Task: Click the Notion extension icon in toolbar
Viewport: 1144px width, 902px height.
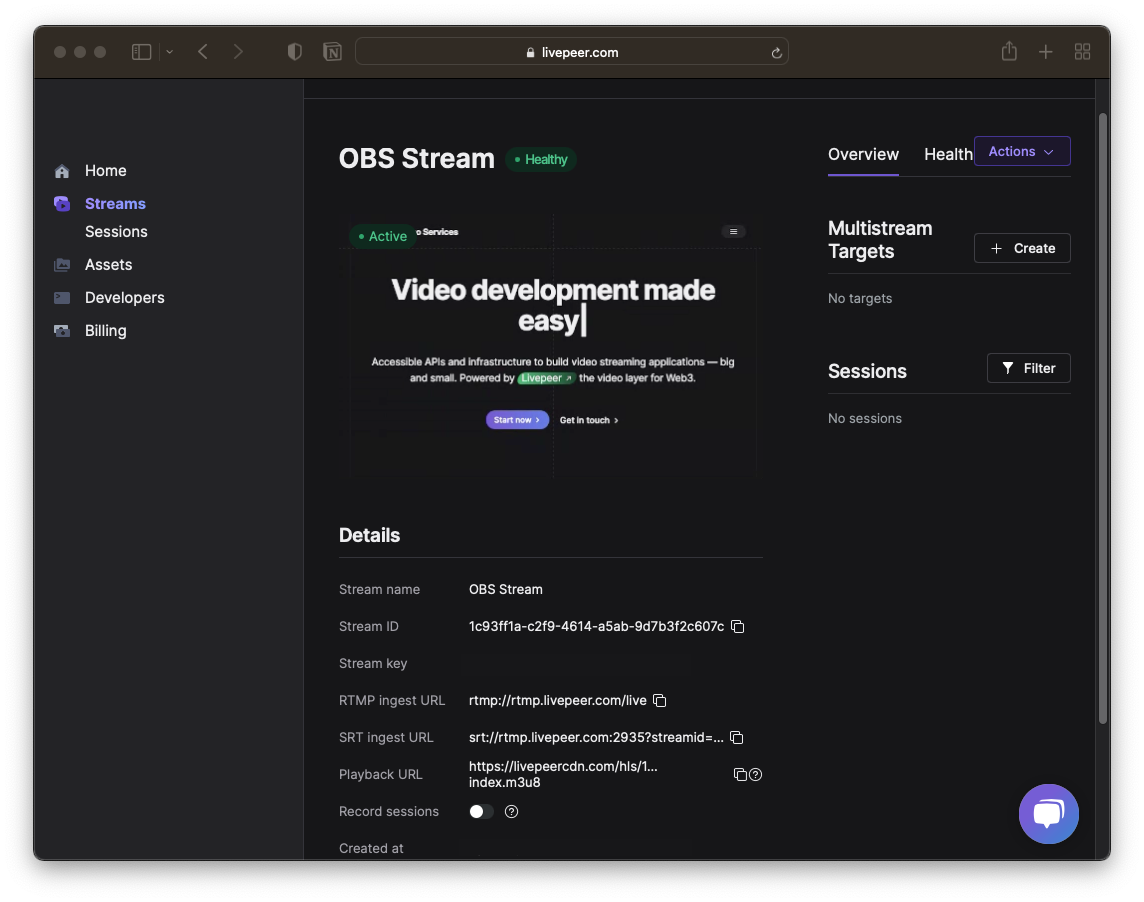Action: click(x=332, y=52)
